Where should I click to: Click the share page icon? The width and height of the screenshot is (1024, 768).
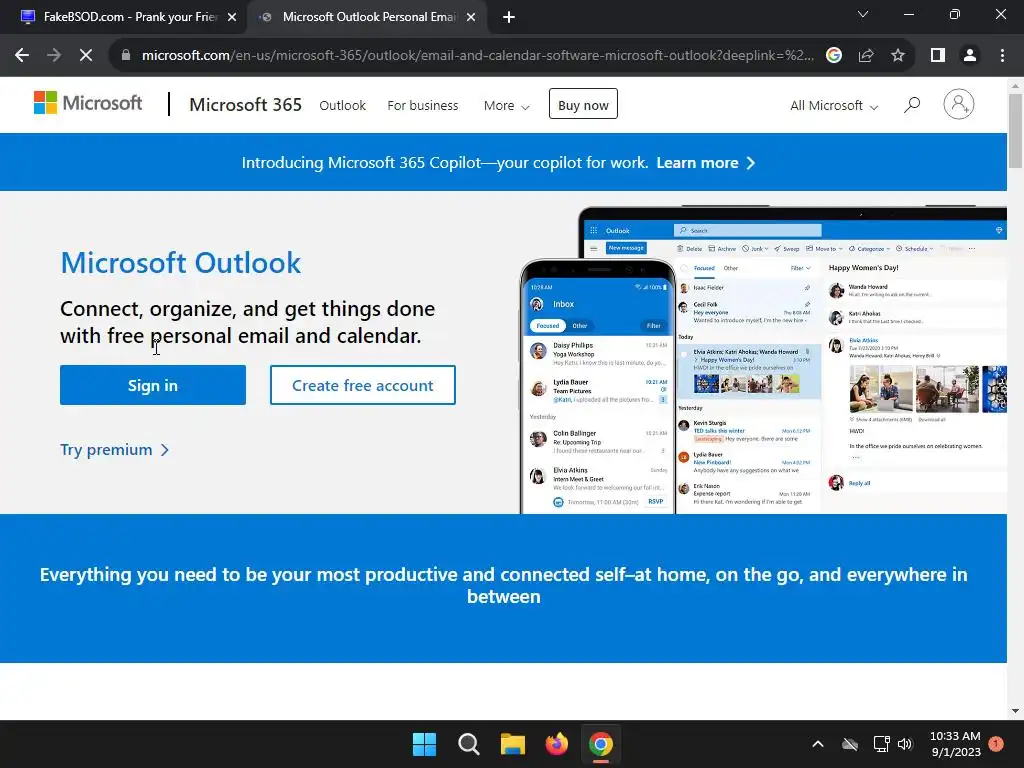[866, 56]
